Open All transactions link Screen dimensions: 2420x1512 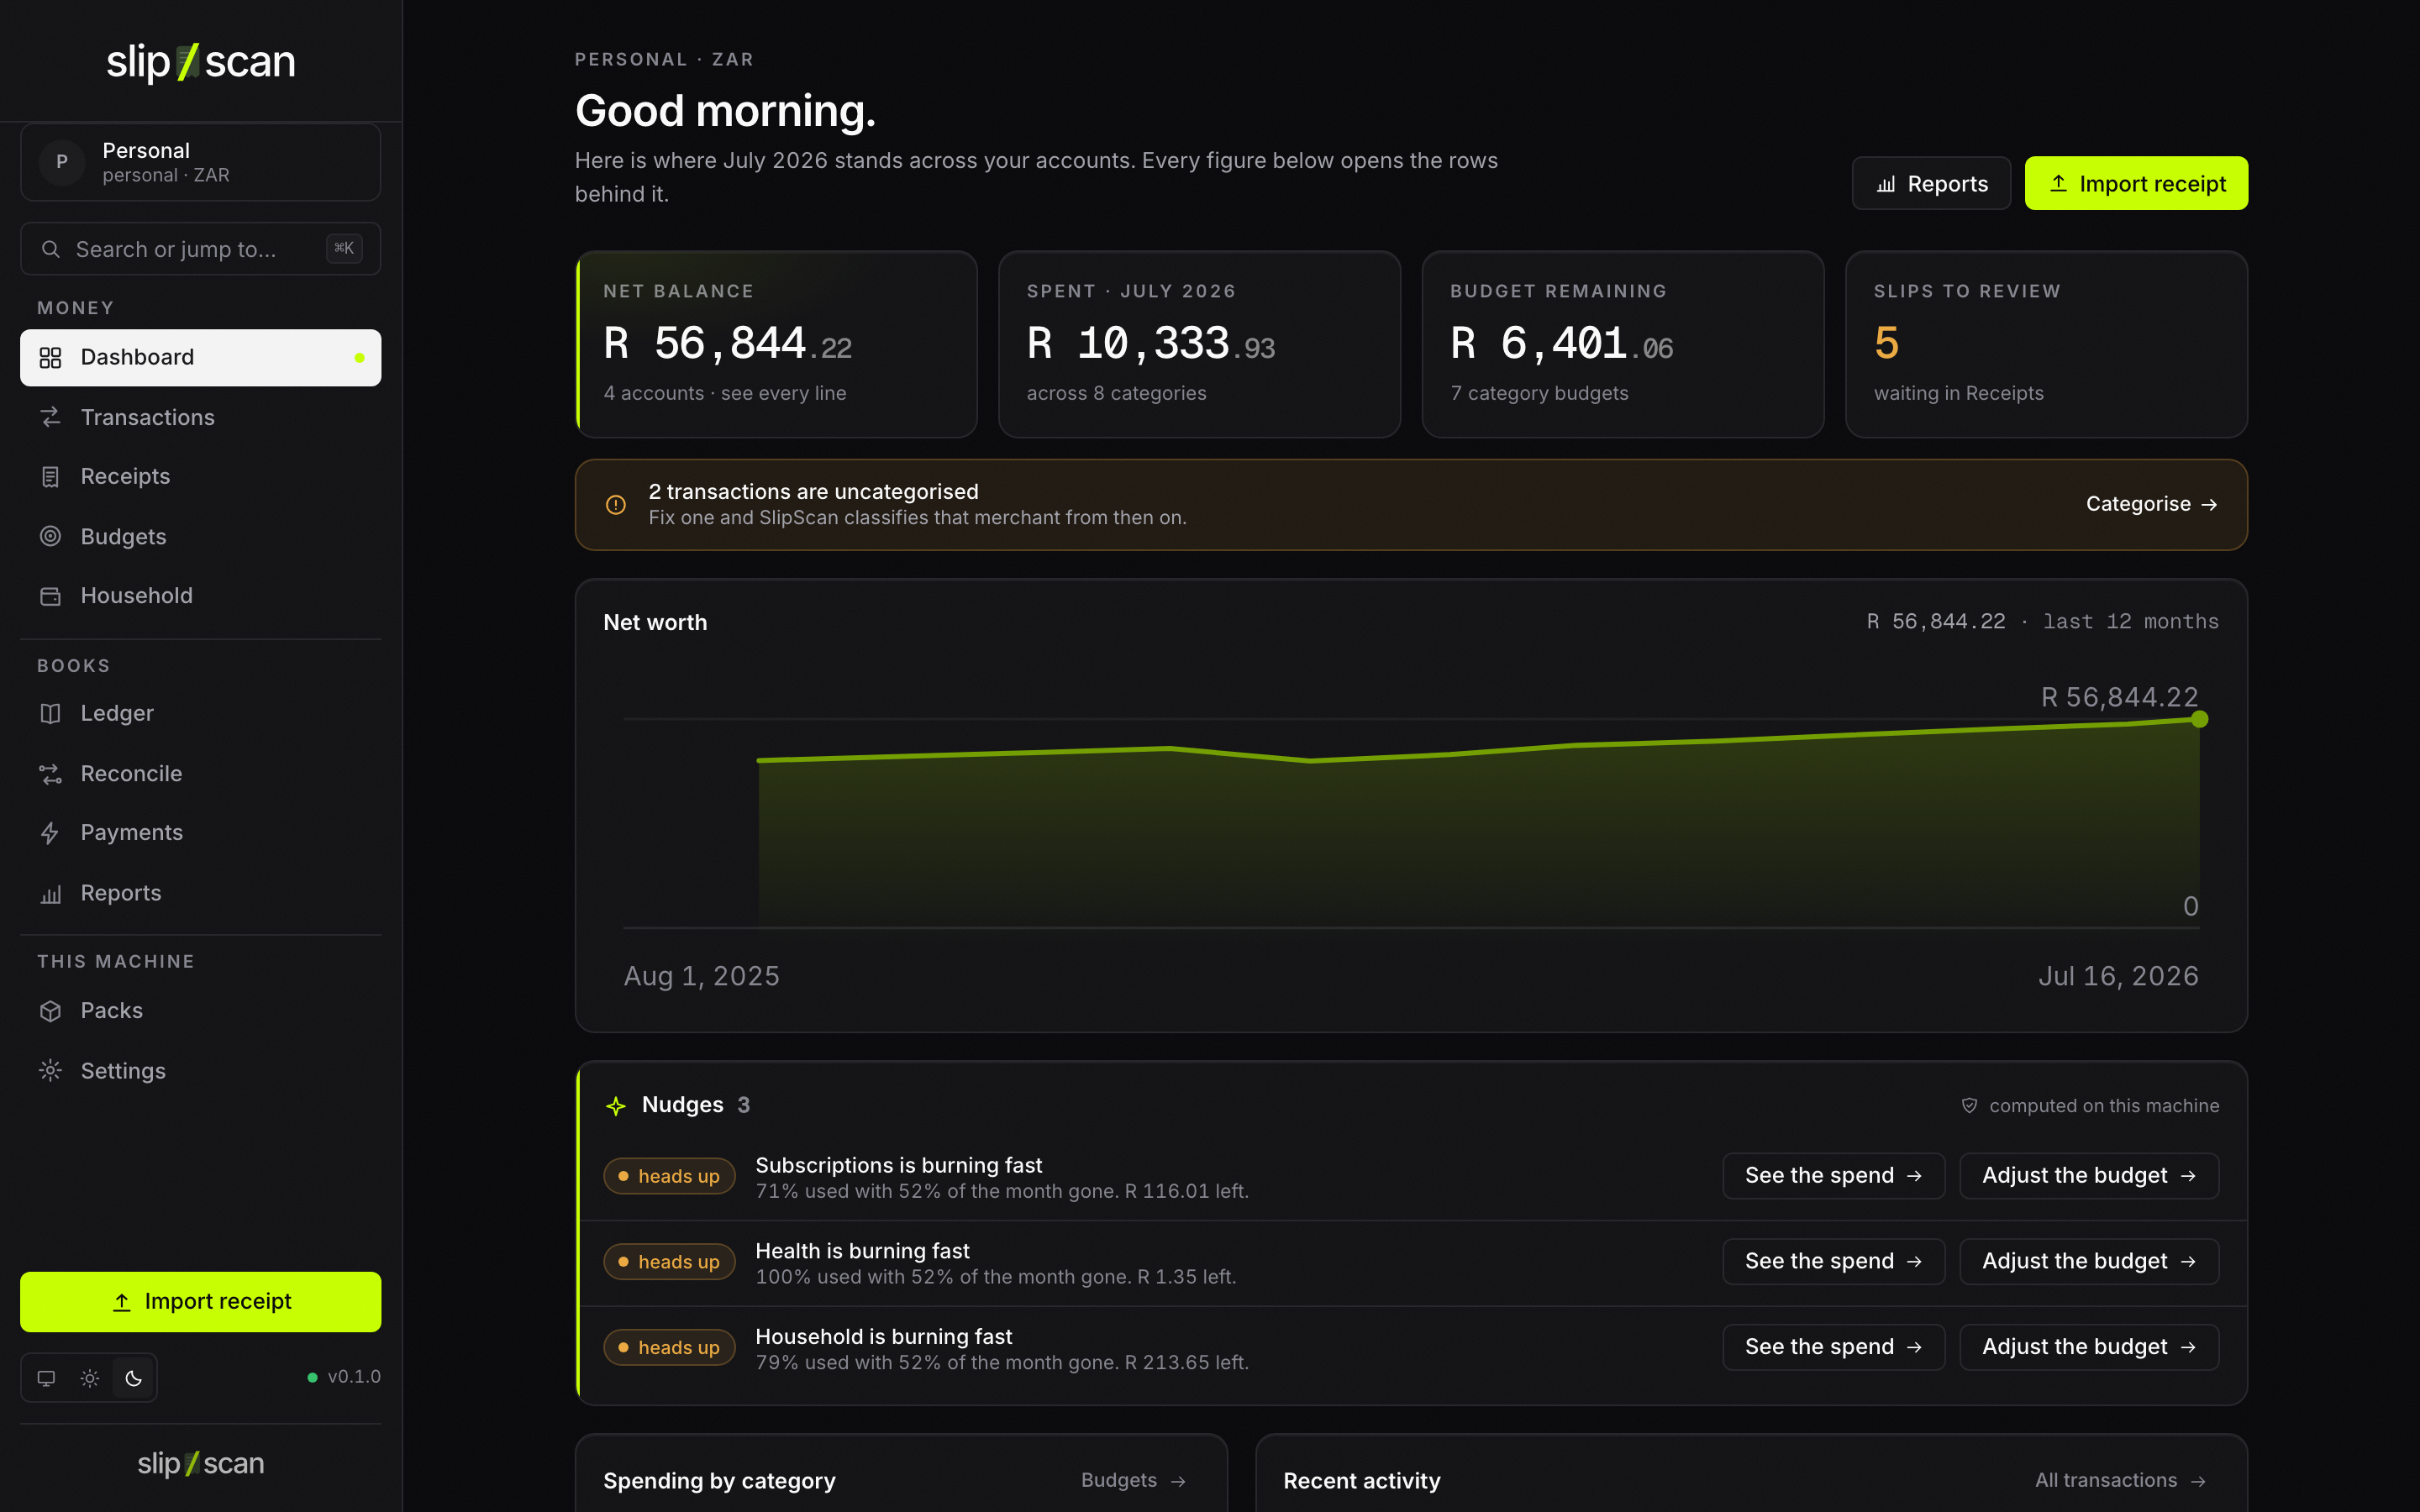tap(2120, 1480)
